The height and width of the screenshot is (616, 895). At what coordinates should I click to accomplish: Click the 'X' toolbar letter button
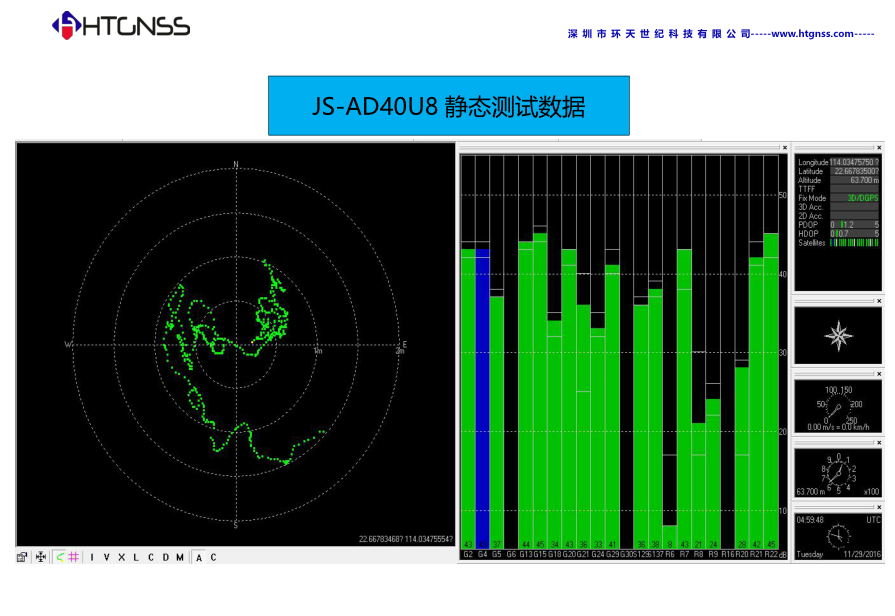pos(121,557)
